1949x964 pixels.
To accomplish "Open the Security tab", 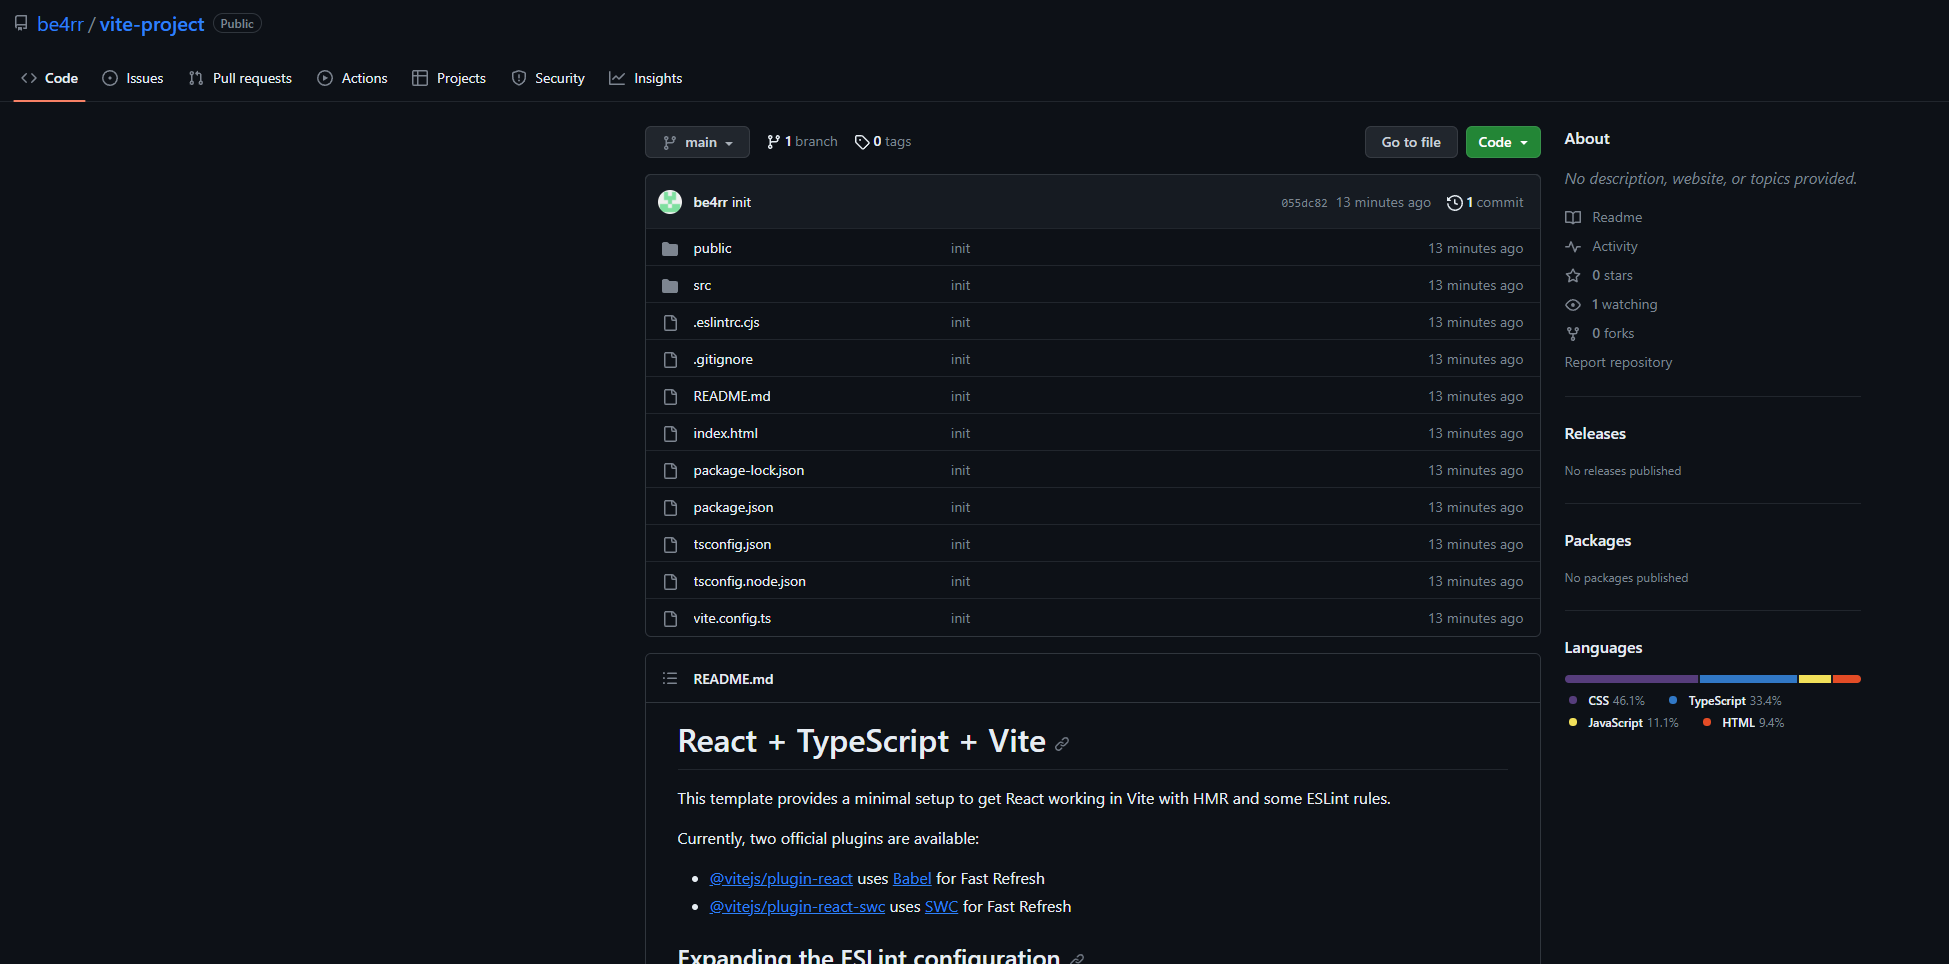I will (548, 78).
